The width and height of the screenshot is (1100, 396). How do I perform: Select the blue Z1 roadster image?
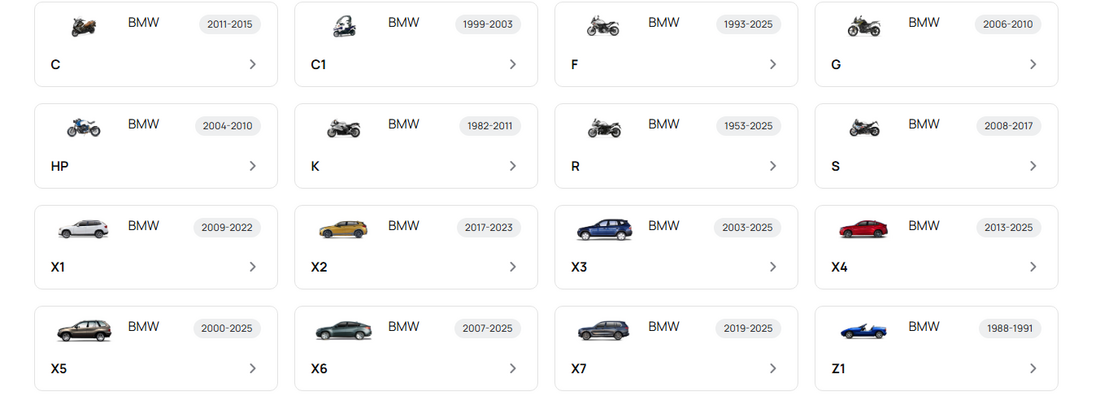pyautogui.click(x=864, y=330)
